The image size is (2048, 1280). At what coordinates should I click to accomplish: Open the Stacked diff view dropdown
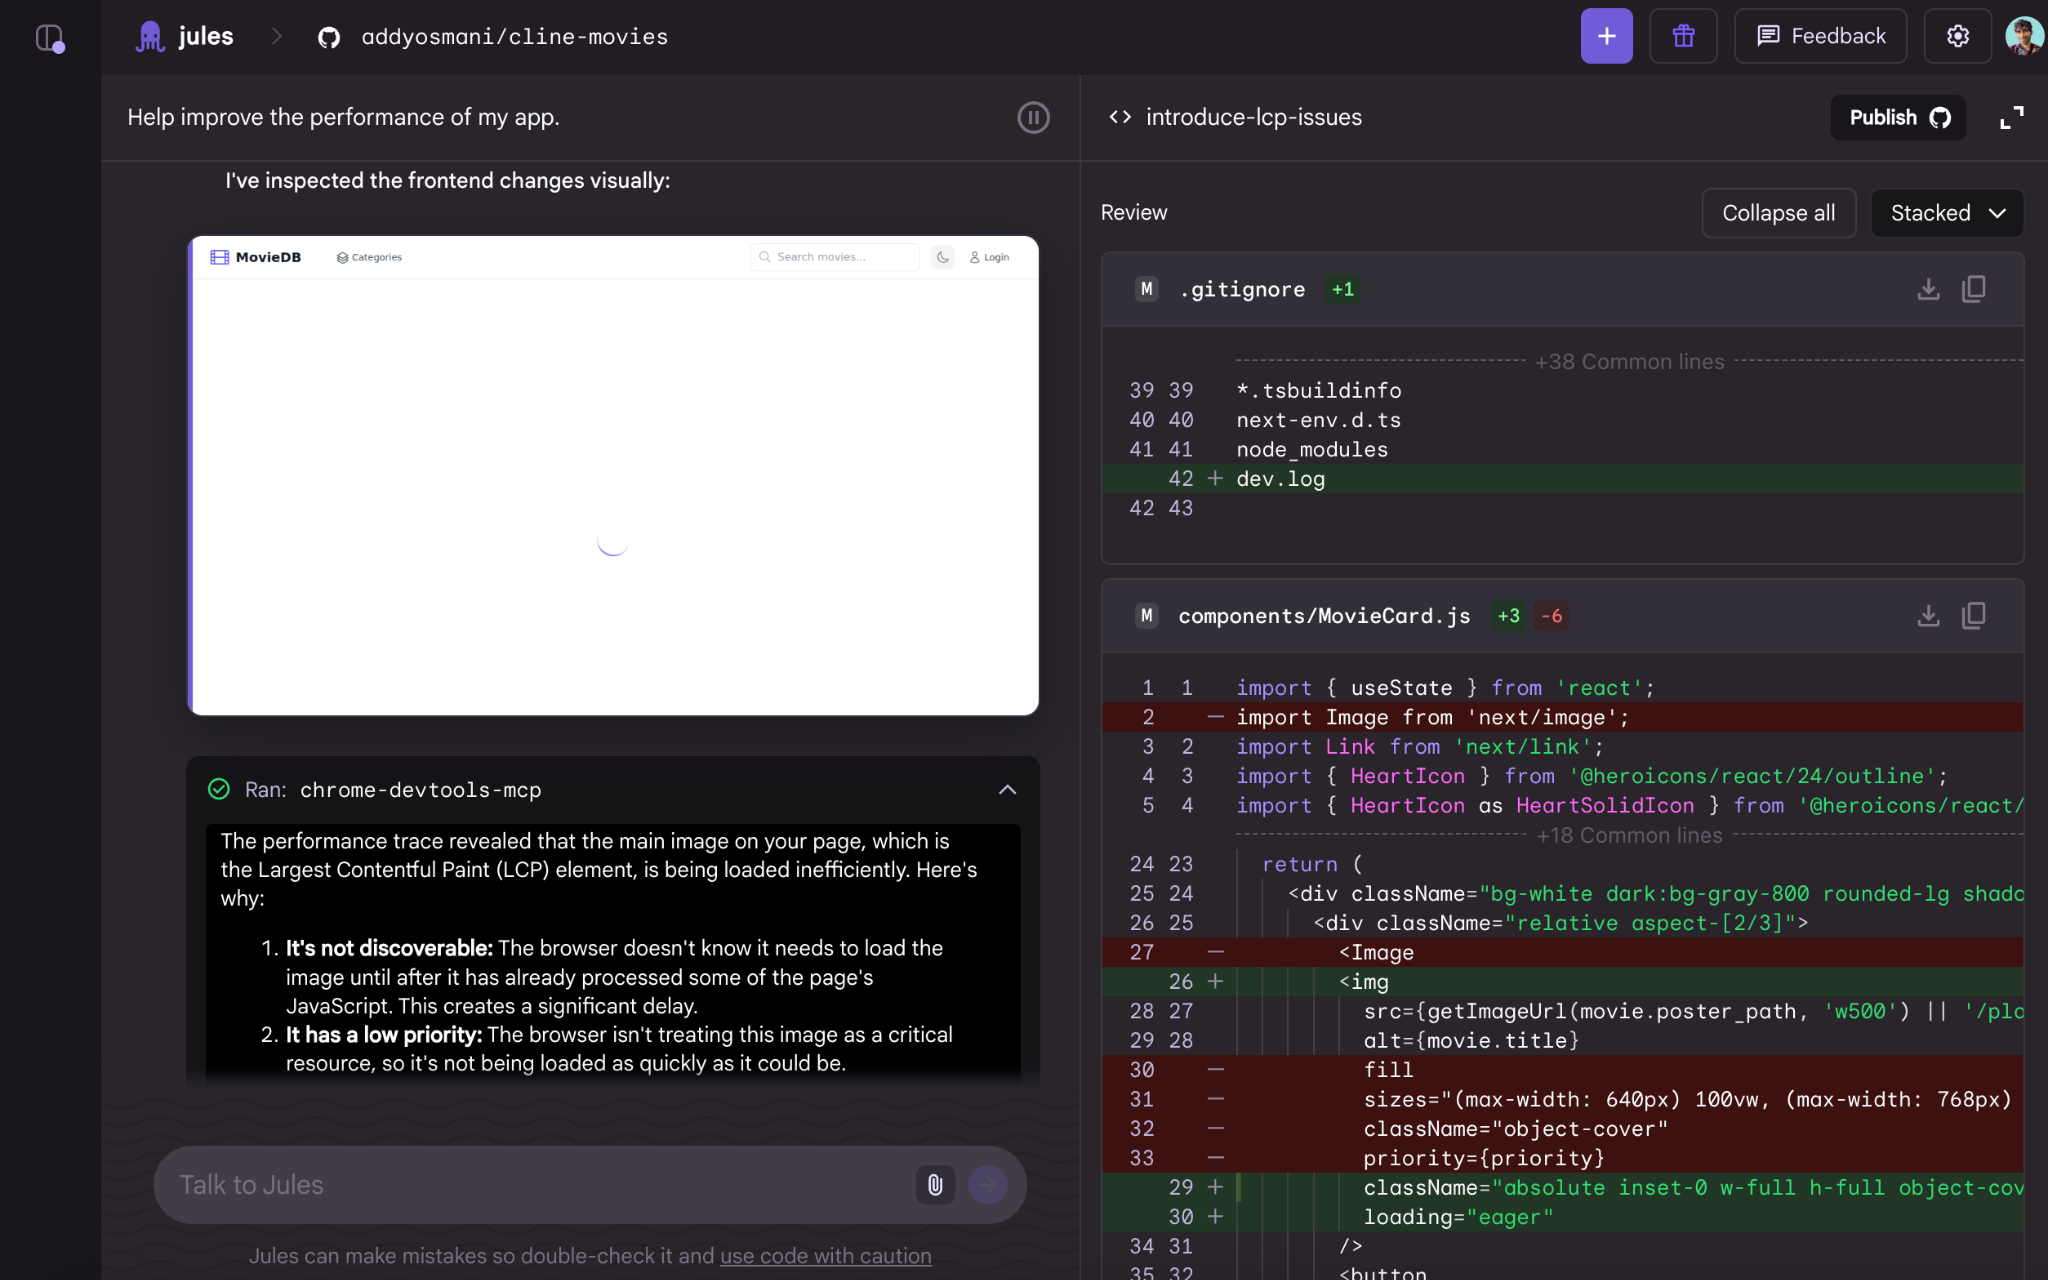1946,213
